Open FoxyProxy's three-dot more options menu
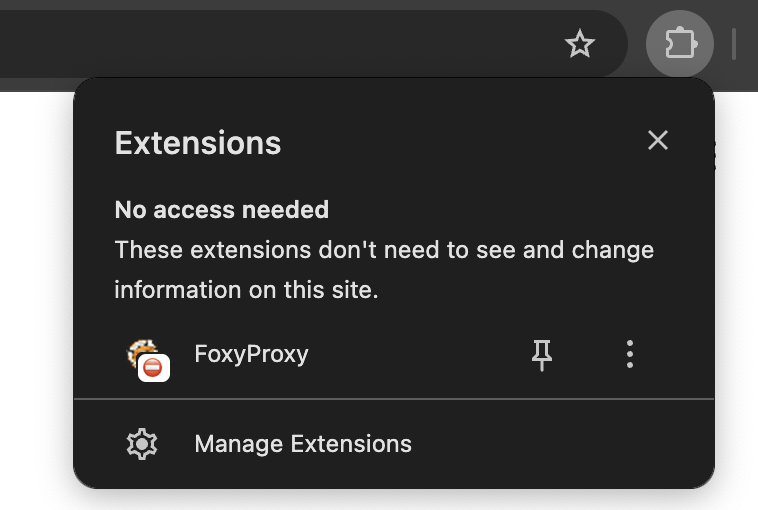Image resolution: width=758 pixels, height=510 pixels. pyautogui.click(x=629, y=354)
